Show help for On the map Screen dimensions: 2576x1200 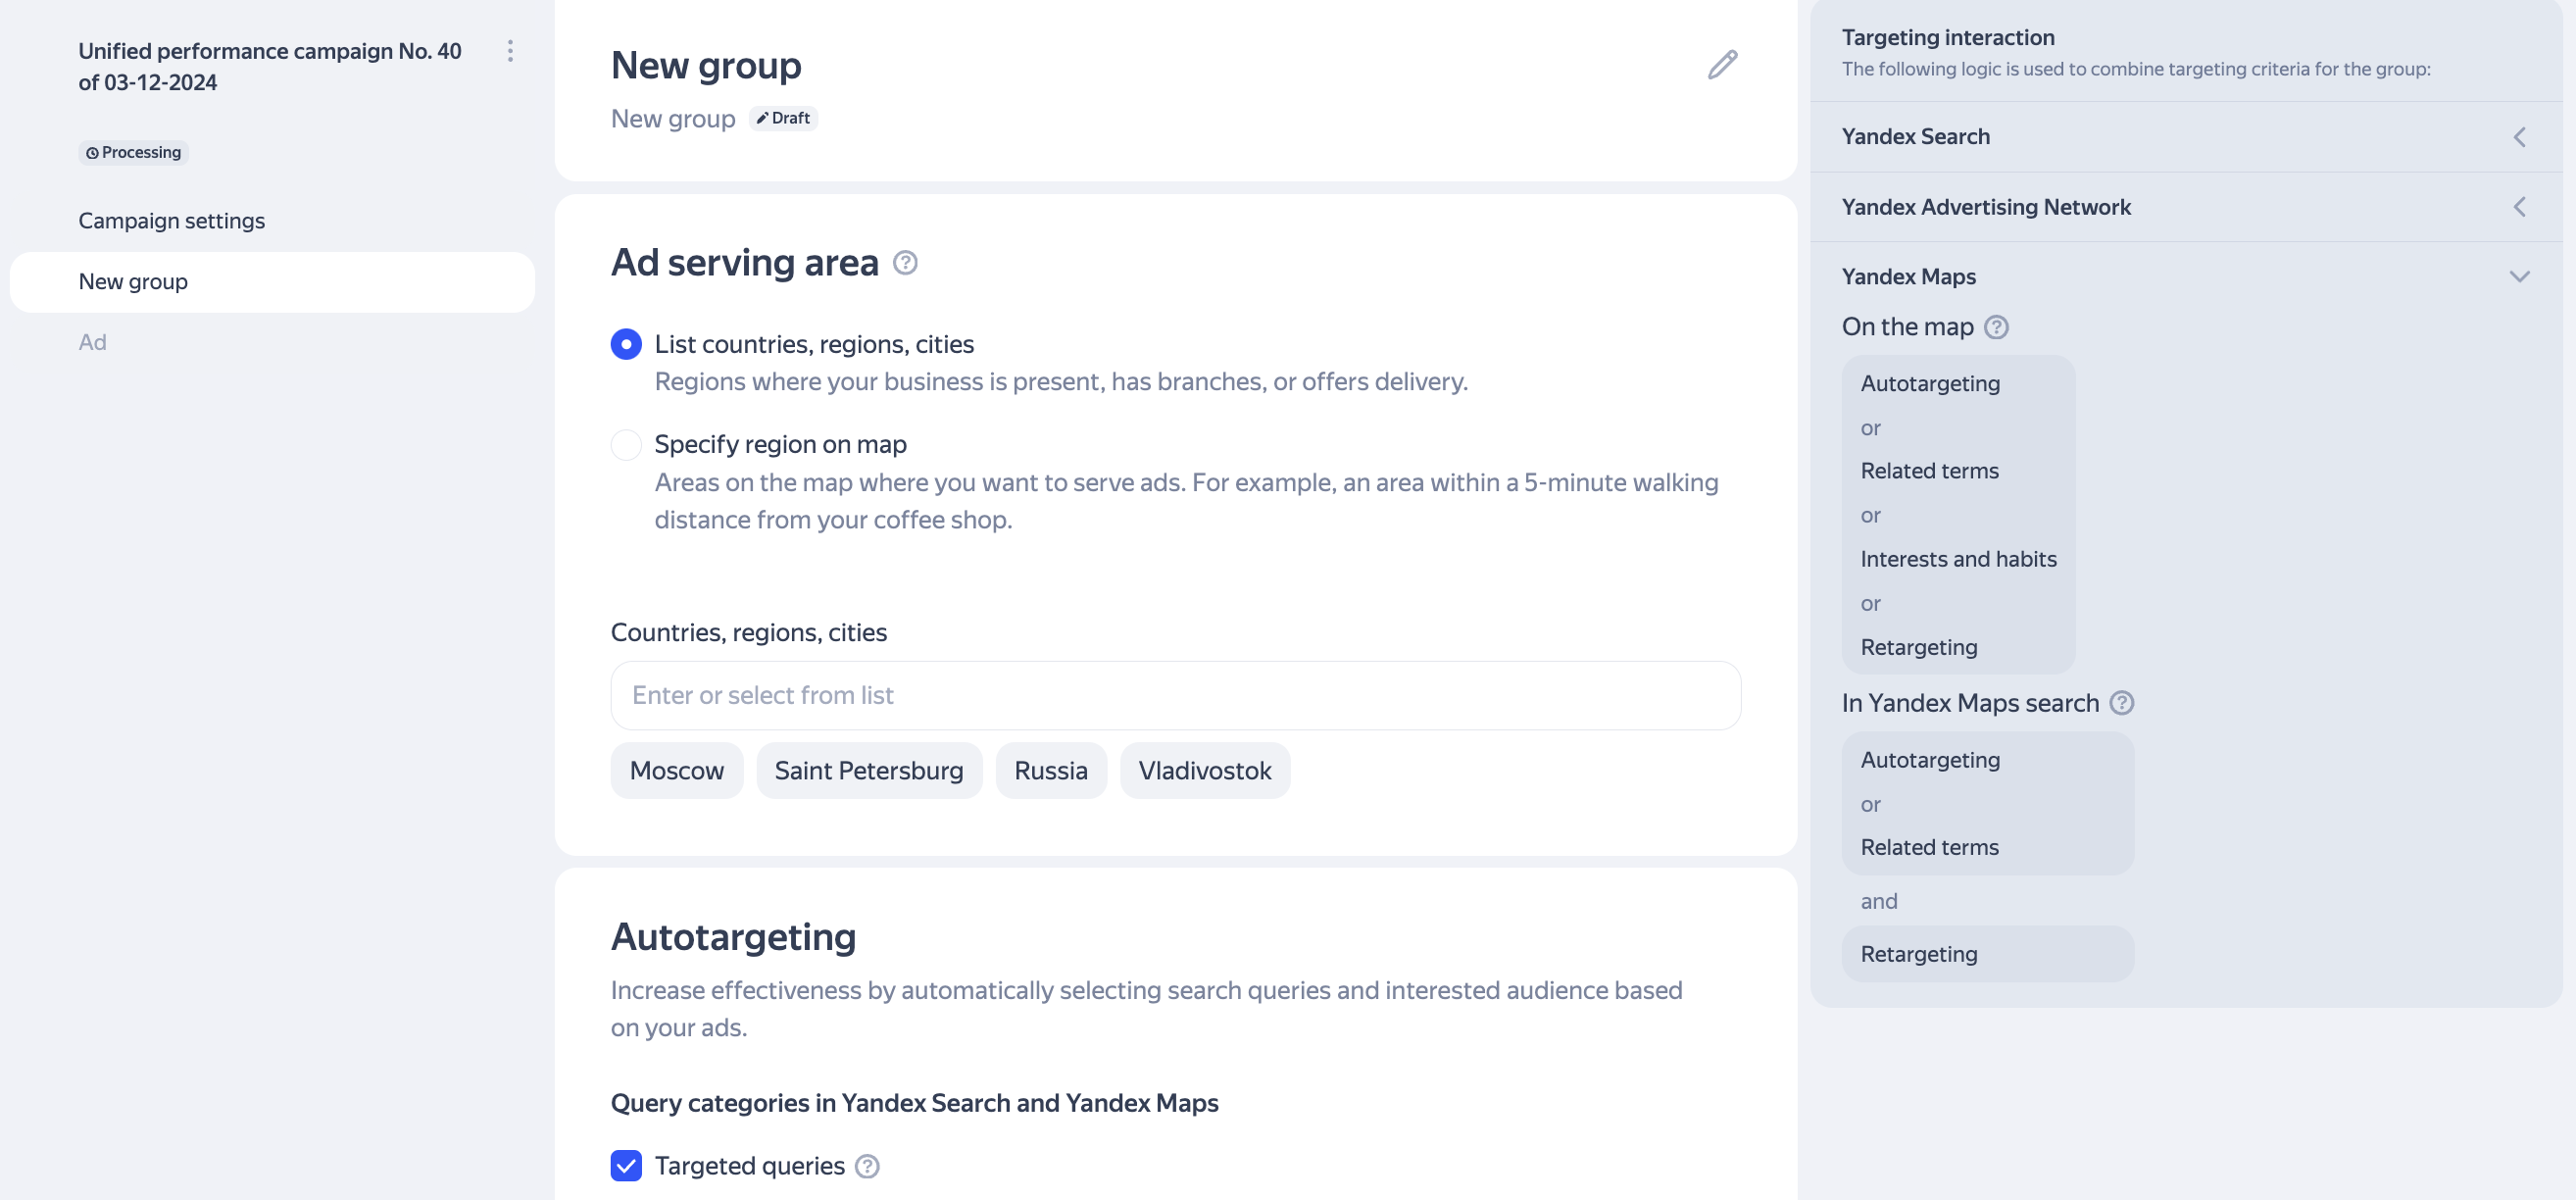pos(1996,327)
